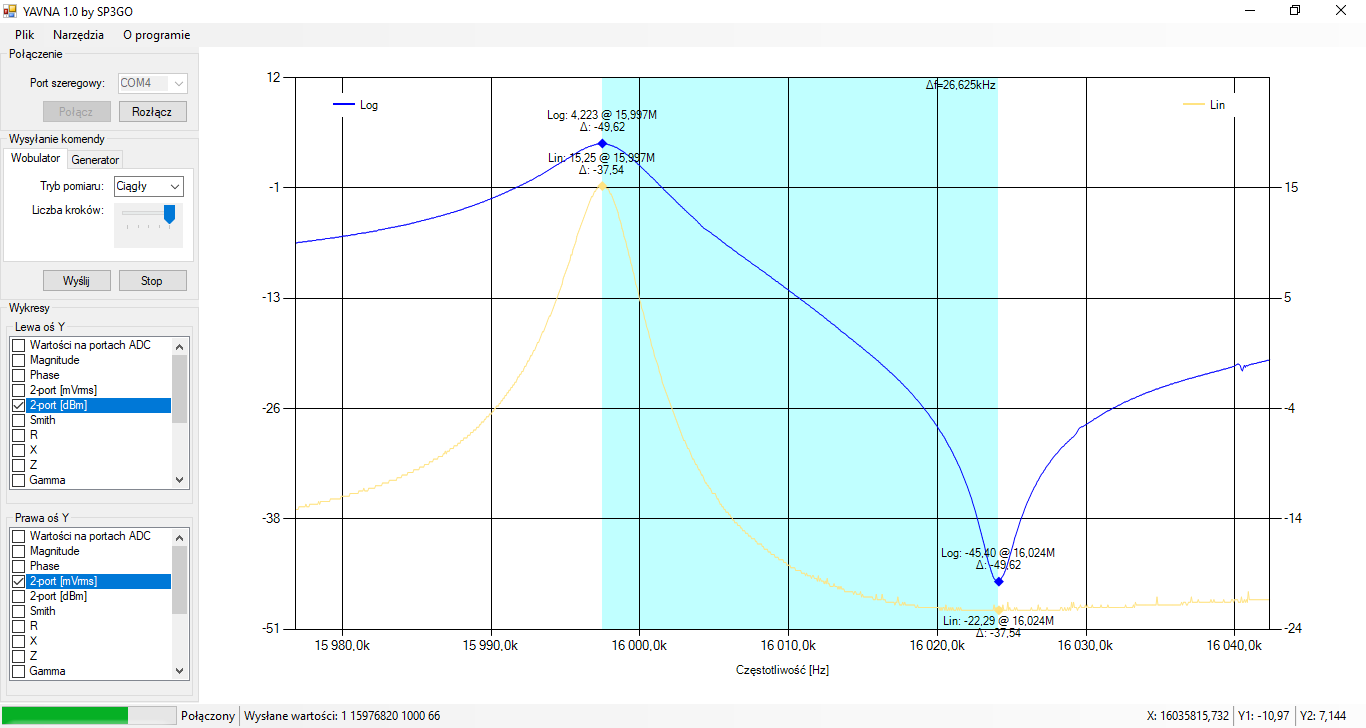This screenshot has width=1366, height=728.
Task: Click the YAVNA app icon in title bar
Action: [10, 10]
